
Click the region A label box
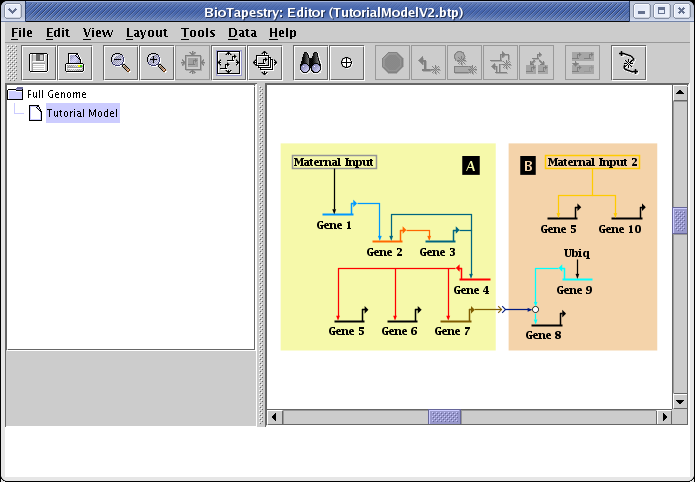pyautogui.click(x=471, y=166)
